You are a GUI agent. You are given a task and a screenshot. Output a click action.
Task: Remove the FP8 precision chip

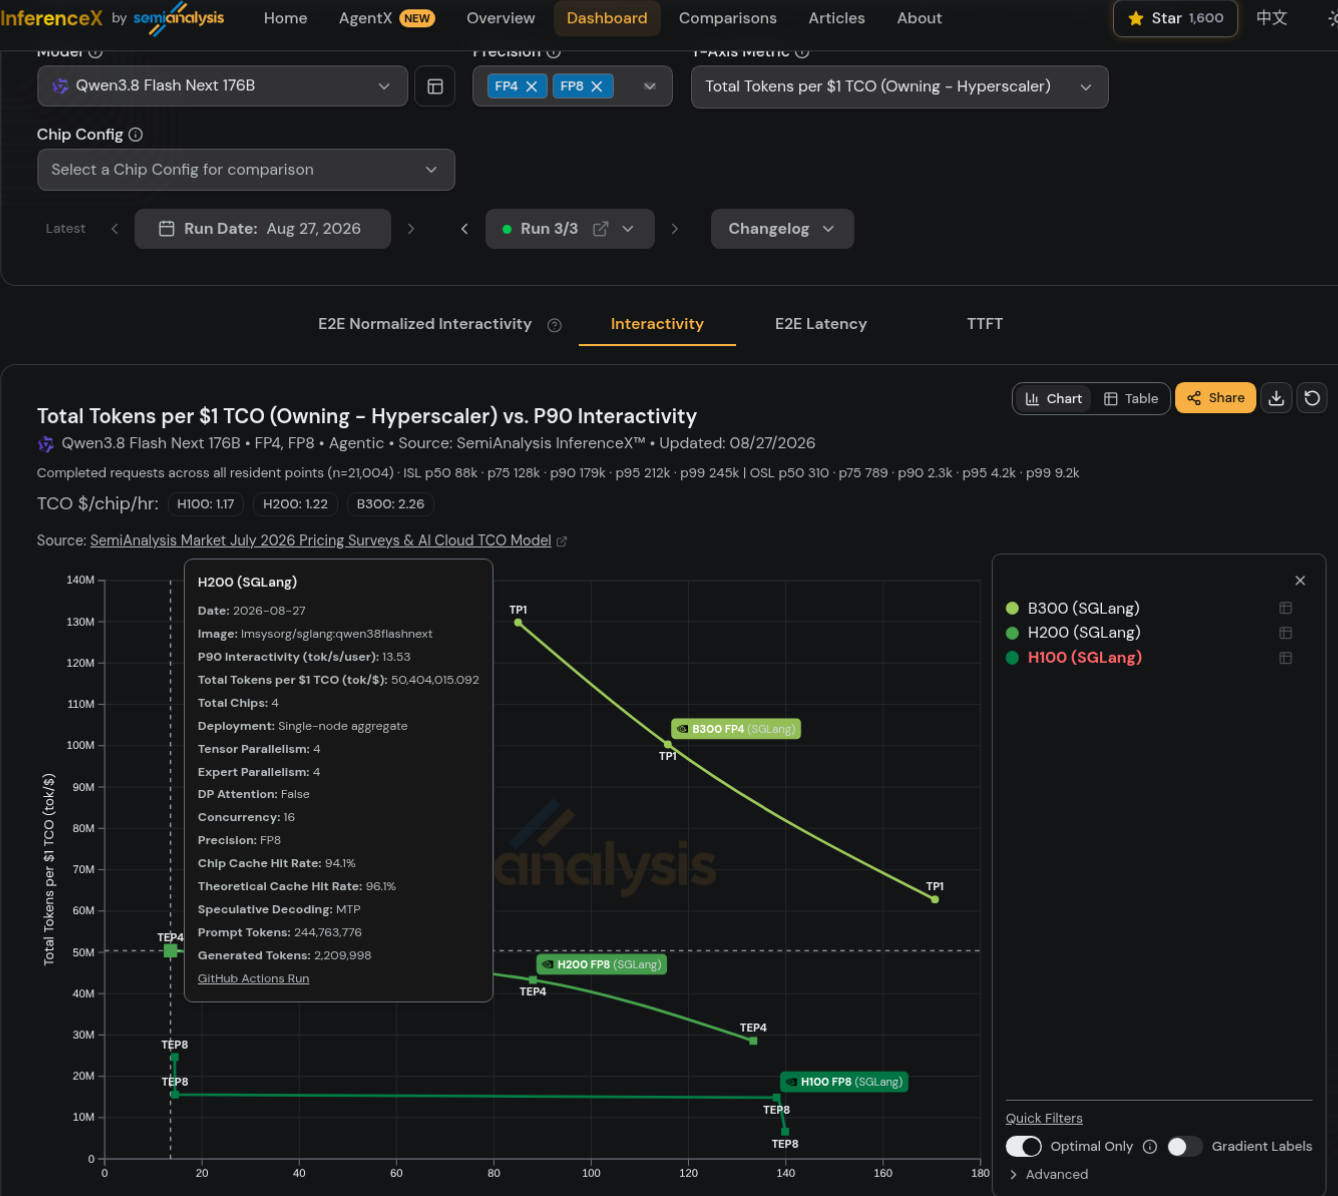[x=597, y=87]
